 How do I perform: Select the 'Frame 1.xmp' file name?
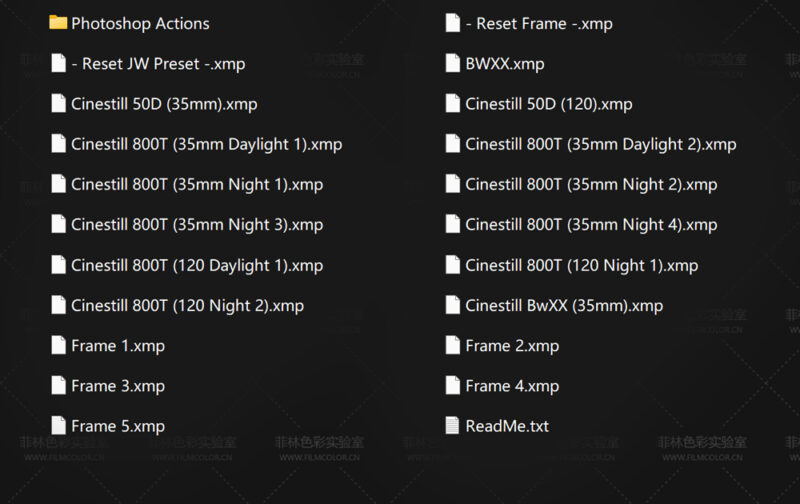point(118,346)
